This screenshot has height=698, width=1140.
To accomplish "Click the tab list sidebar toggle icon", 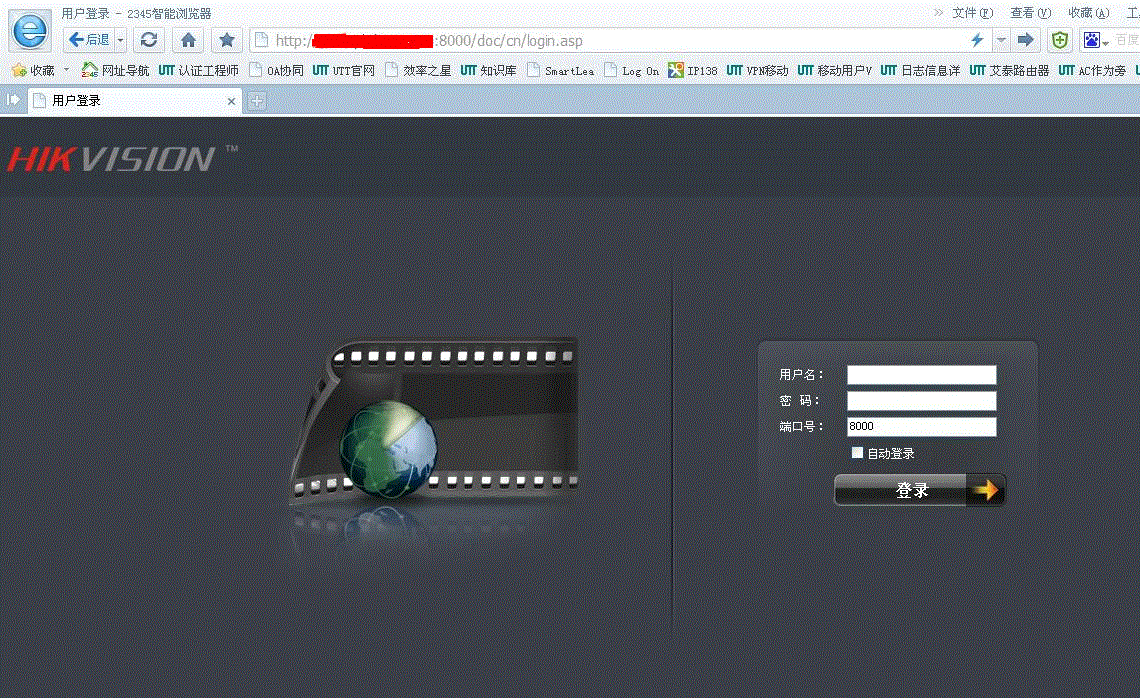I will 13,100.
